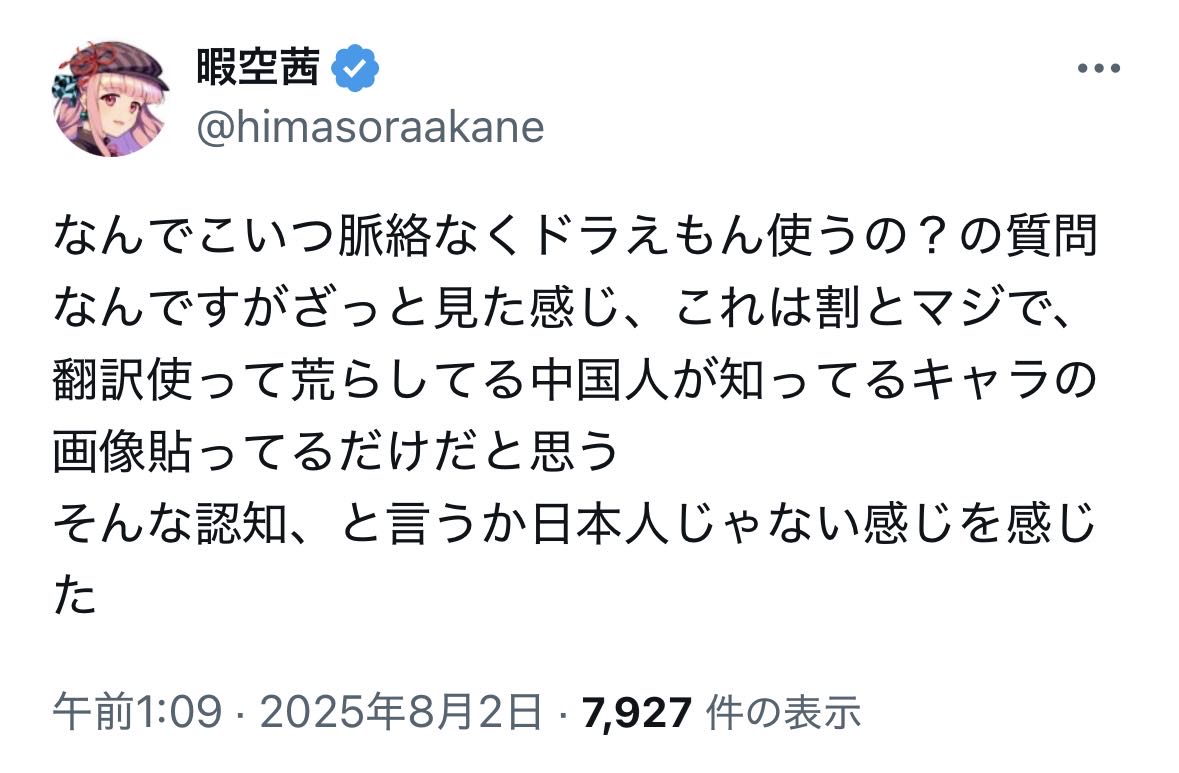1179x773 pixels.
Task: Click the 2025年8月2日 date
Action: click(401, 711)
